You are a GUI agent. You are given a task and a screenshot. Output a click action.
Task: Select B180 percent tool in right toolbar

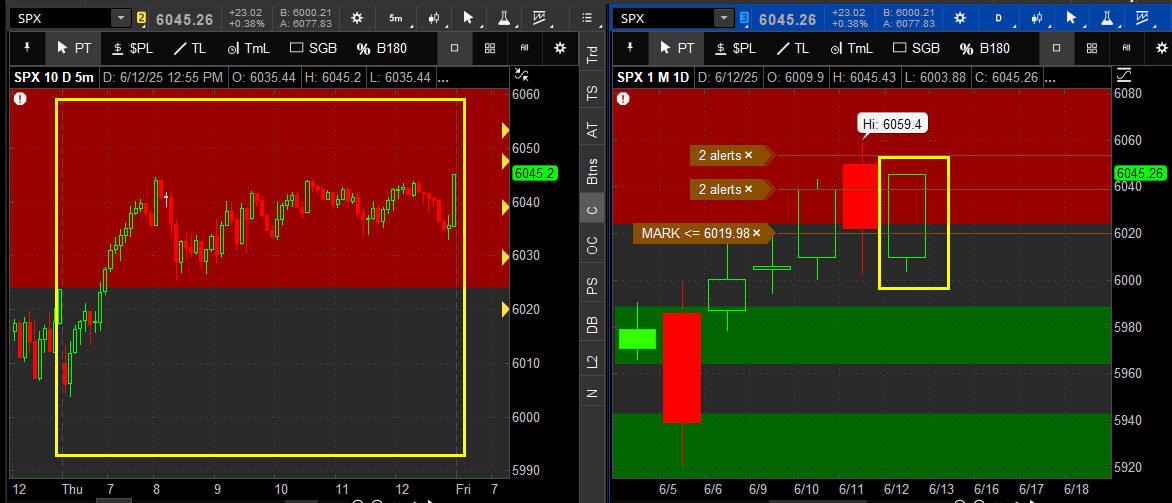tap(984, 48)
